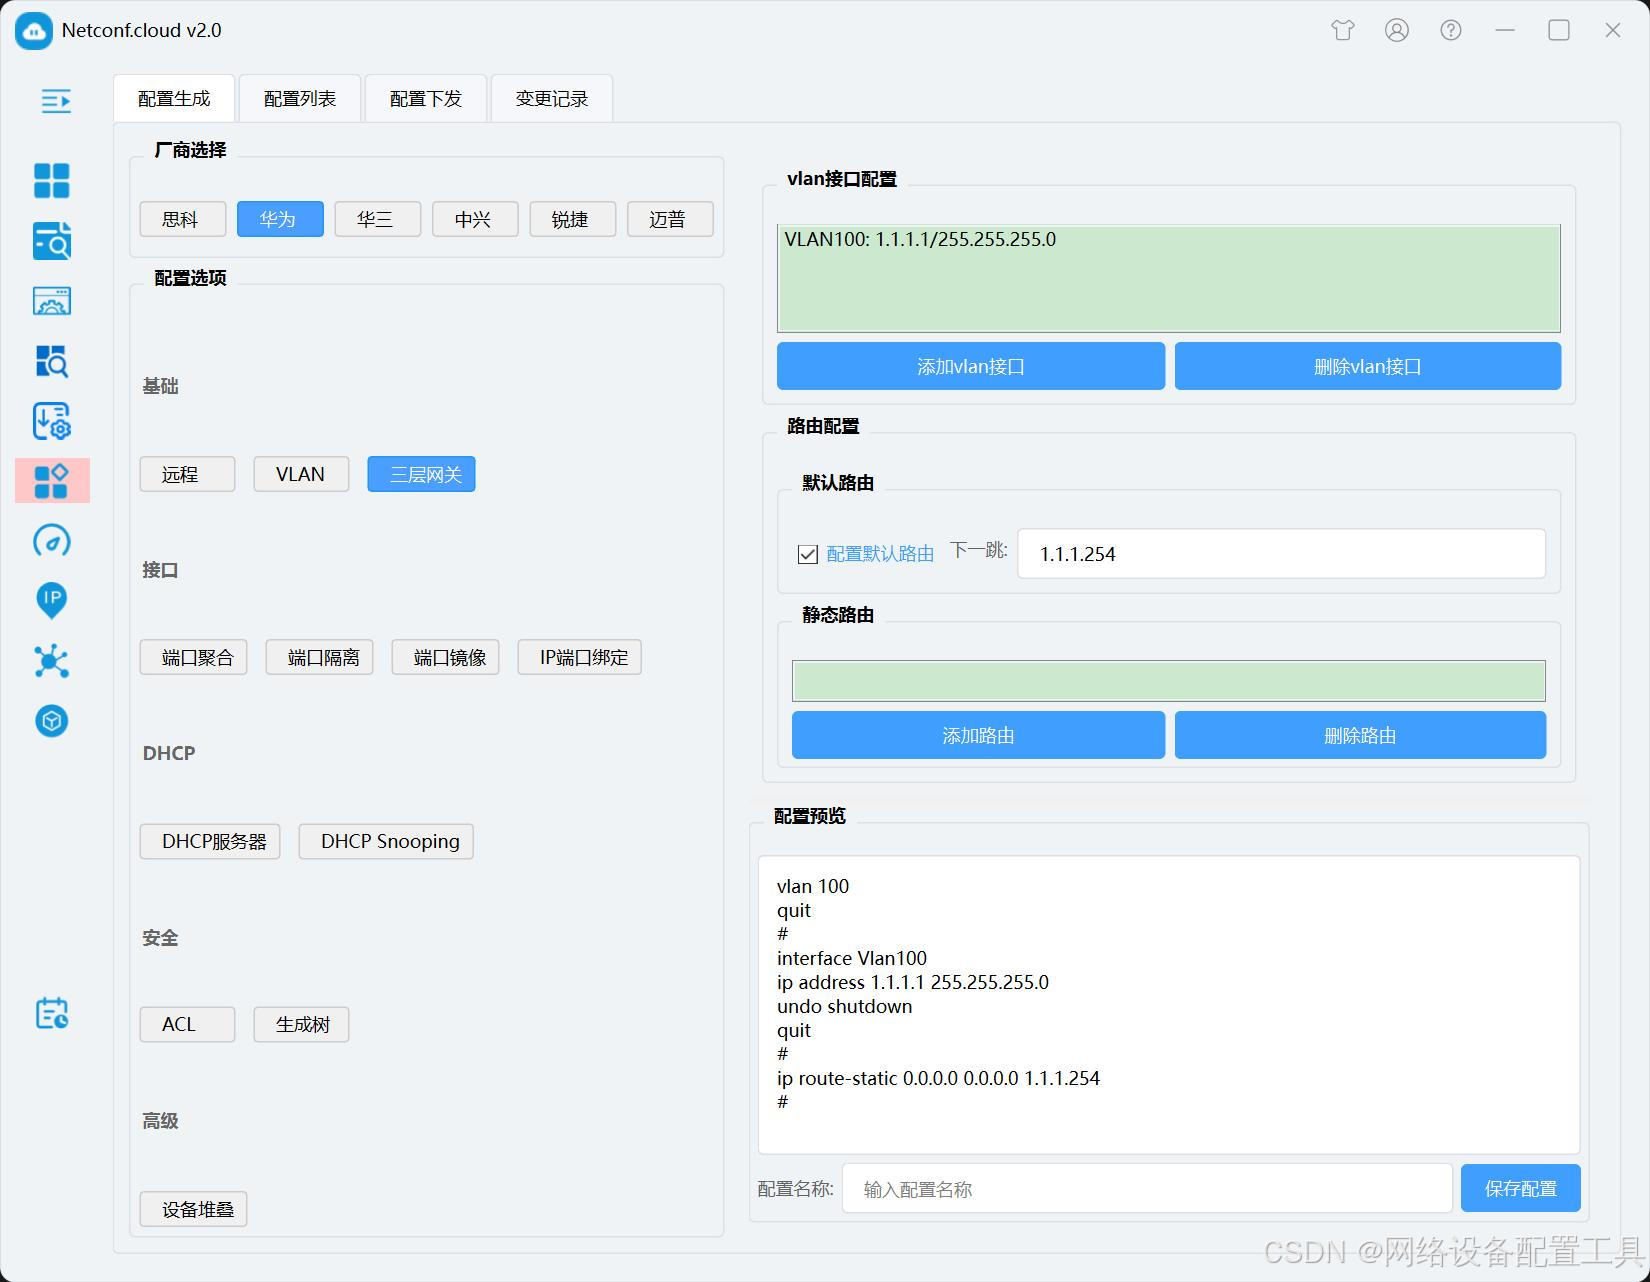Collapse the sidebar menu icon
The height and width of the screenshot is (1282, 1650).
(x=55, y=101)
